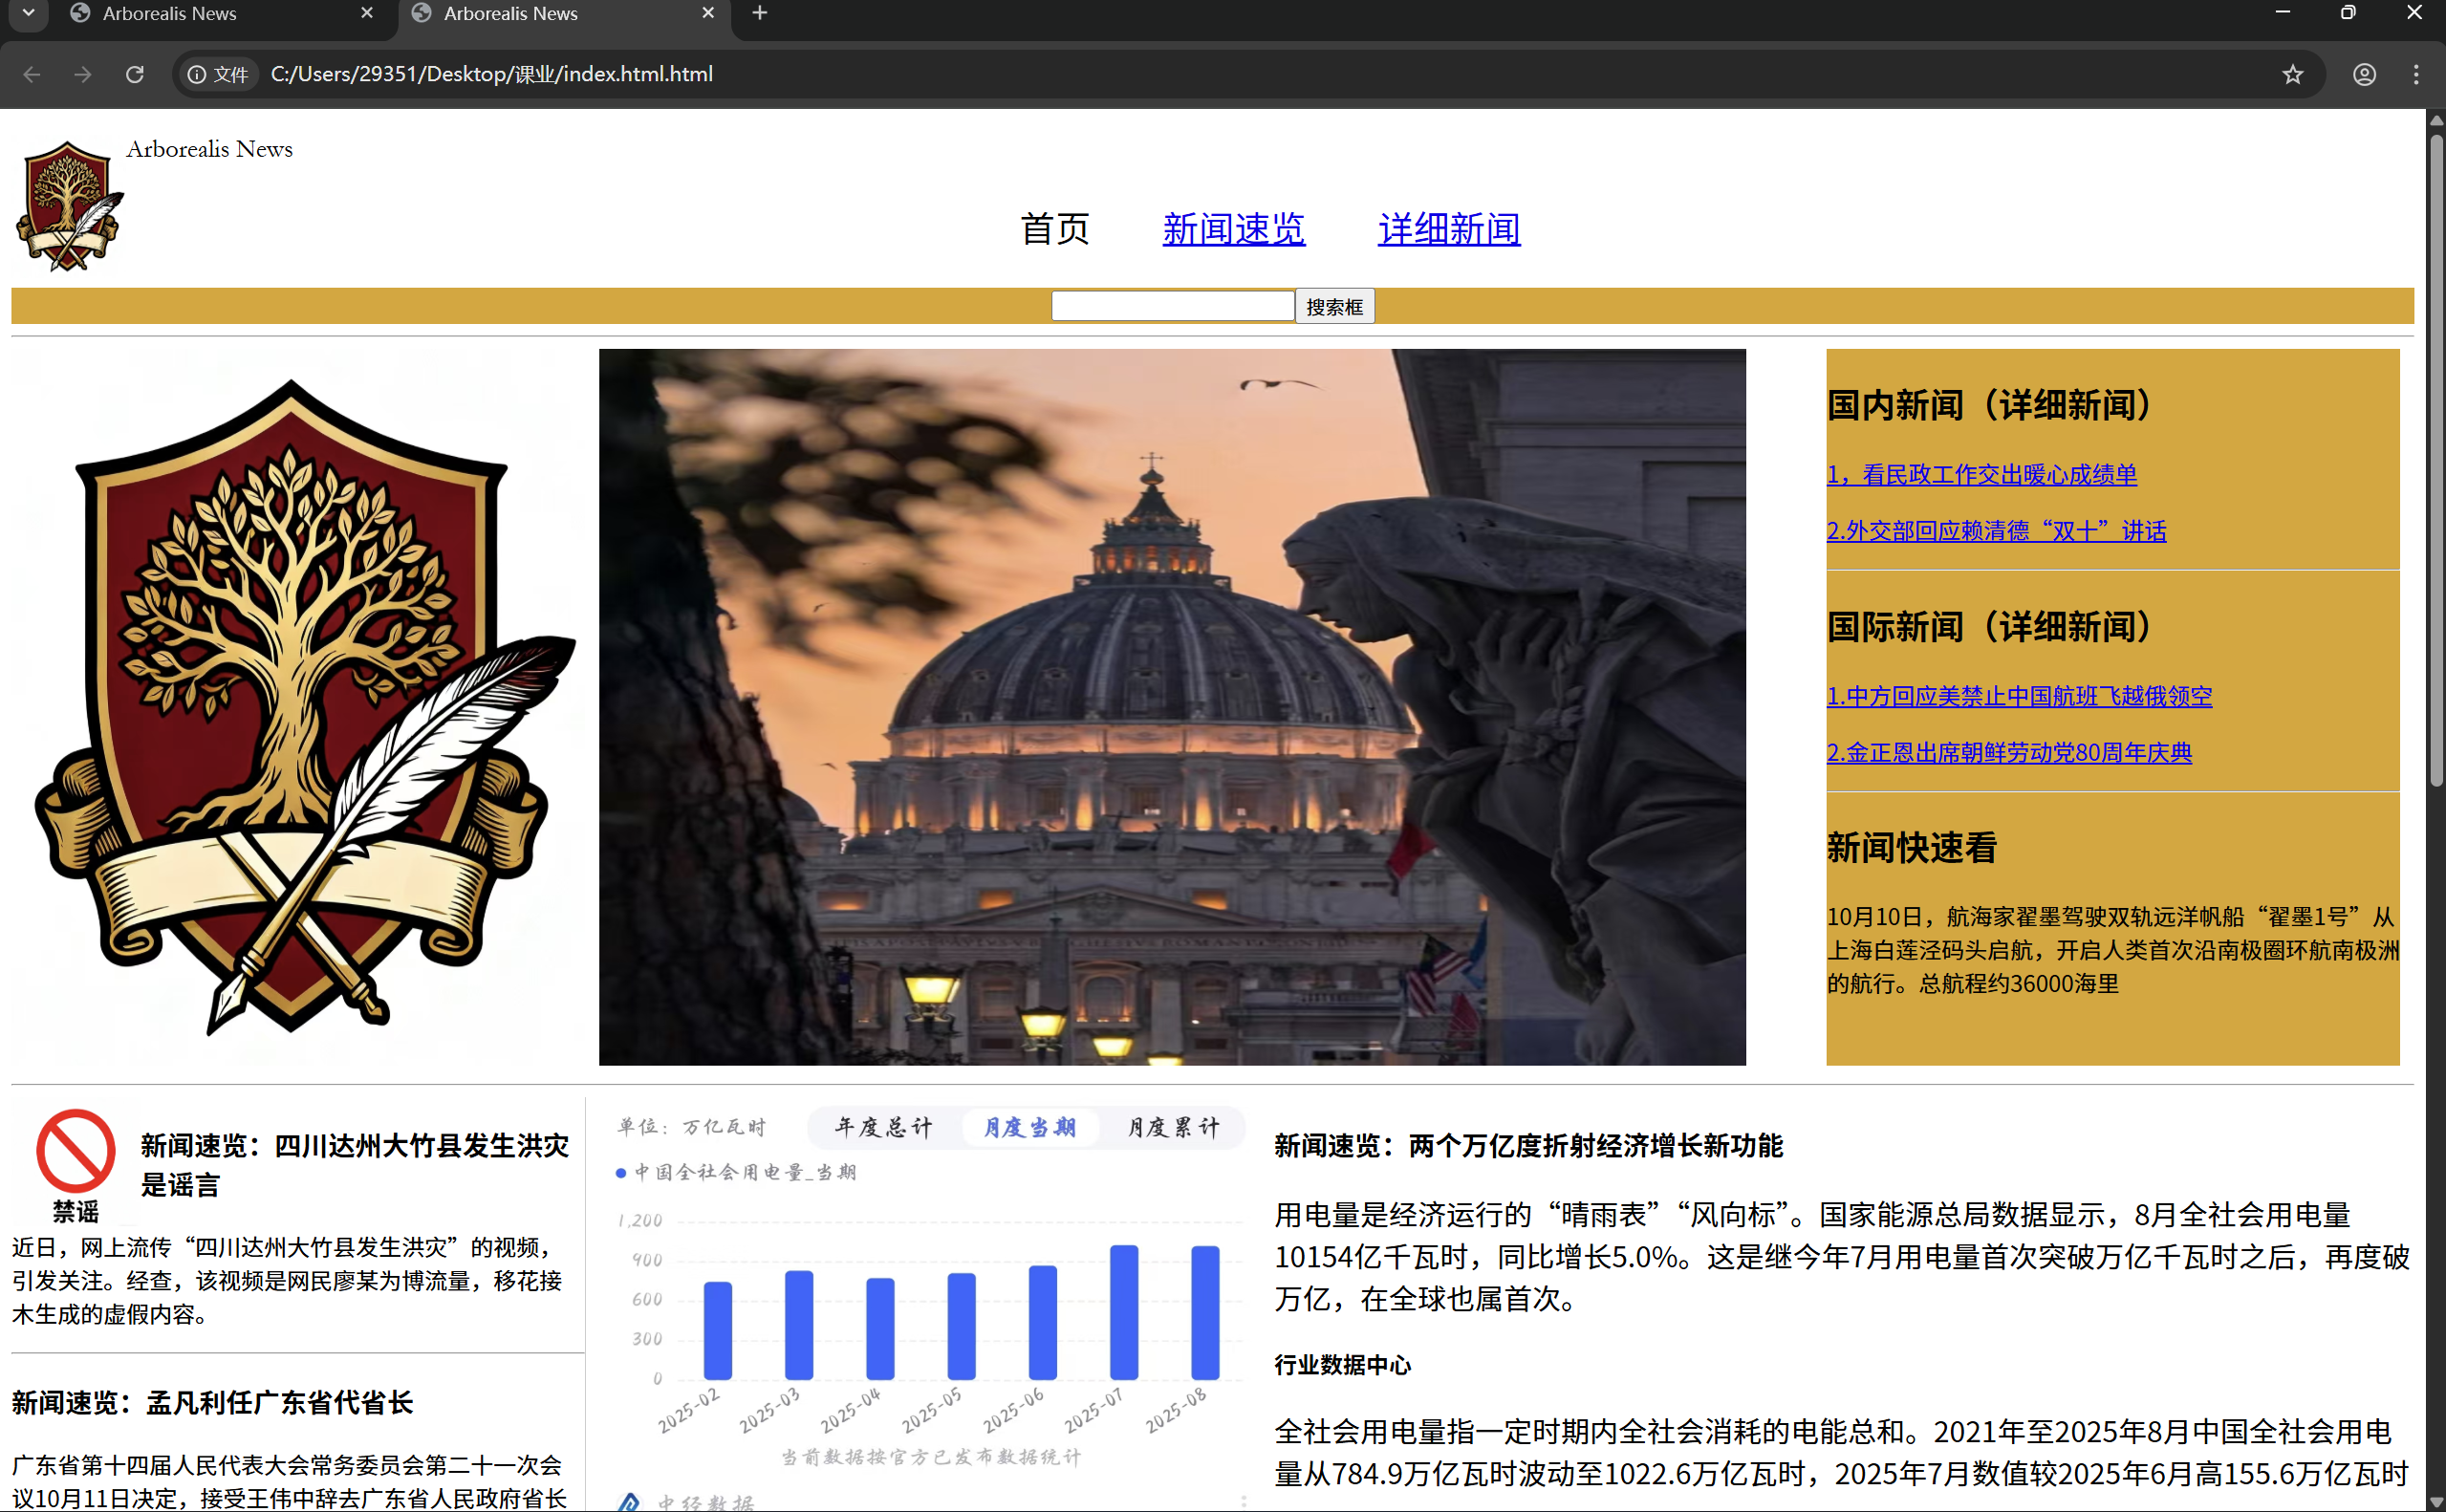The height and width of the screenshot is (1512, 2446).
Task: Switch chart to 月度当期 view
Action: click(1030, 1127)
